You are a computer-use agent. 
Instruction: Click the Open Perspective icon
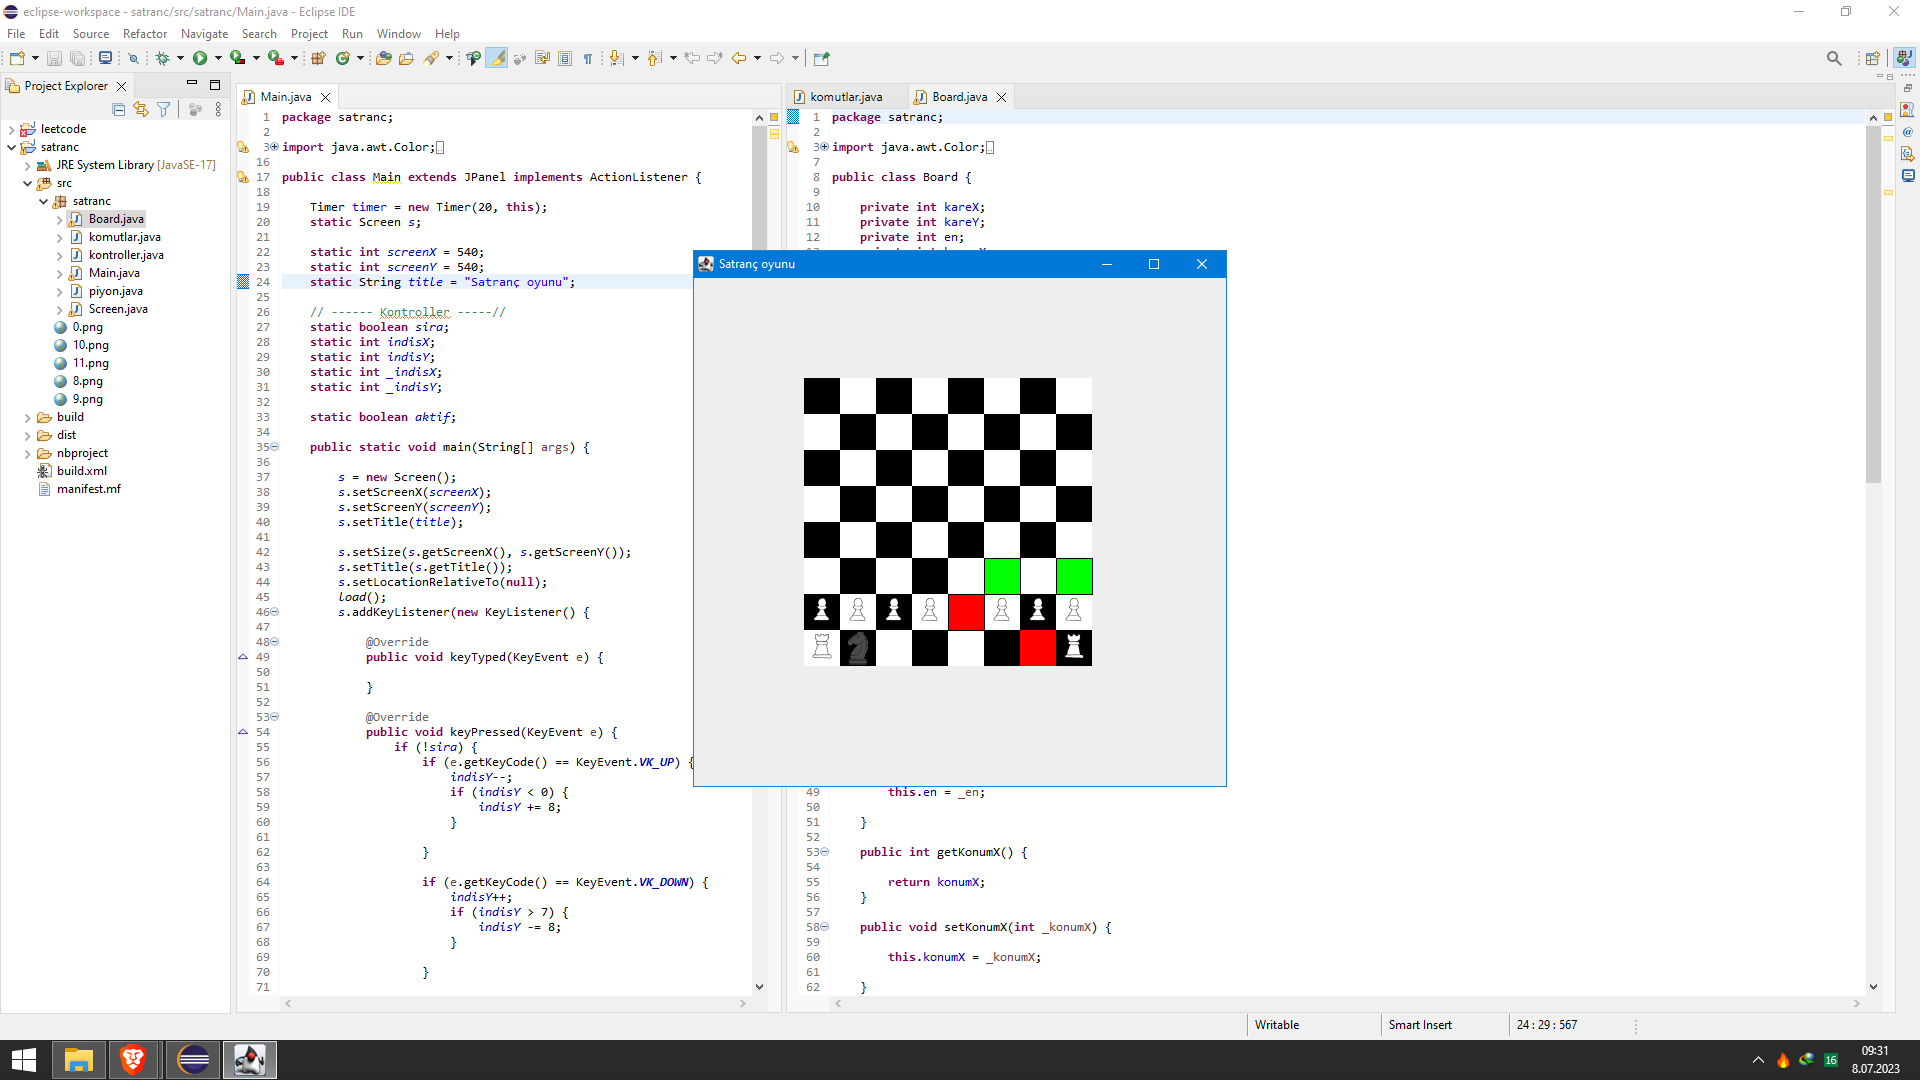click(x=1873, y=58)
